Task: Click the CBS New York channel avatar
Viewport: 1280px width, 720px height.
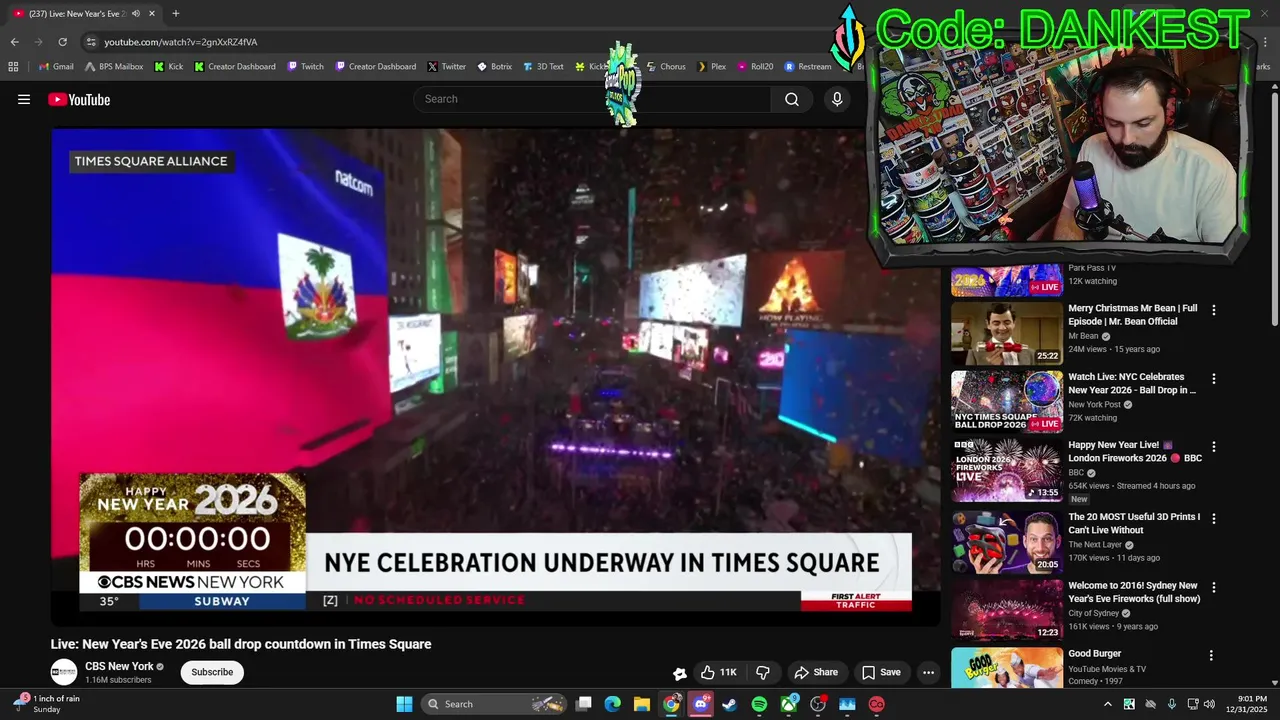Action: pos(64,672)
